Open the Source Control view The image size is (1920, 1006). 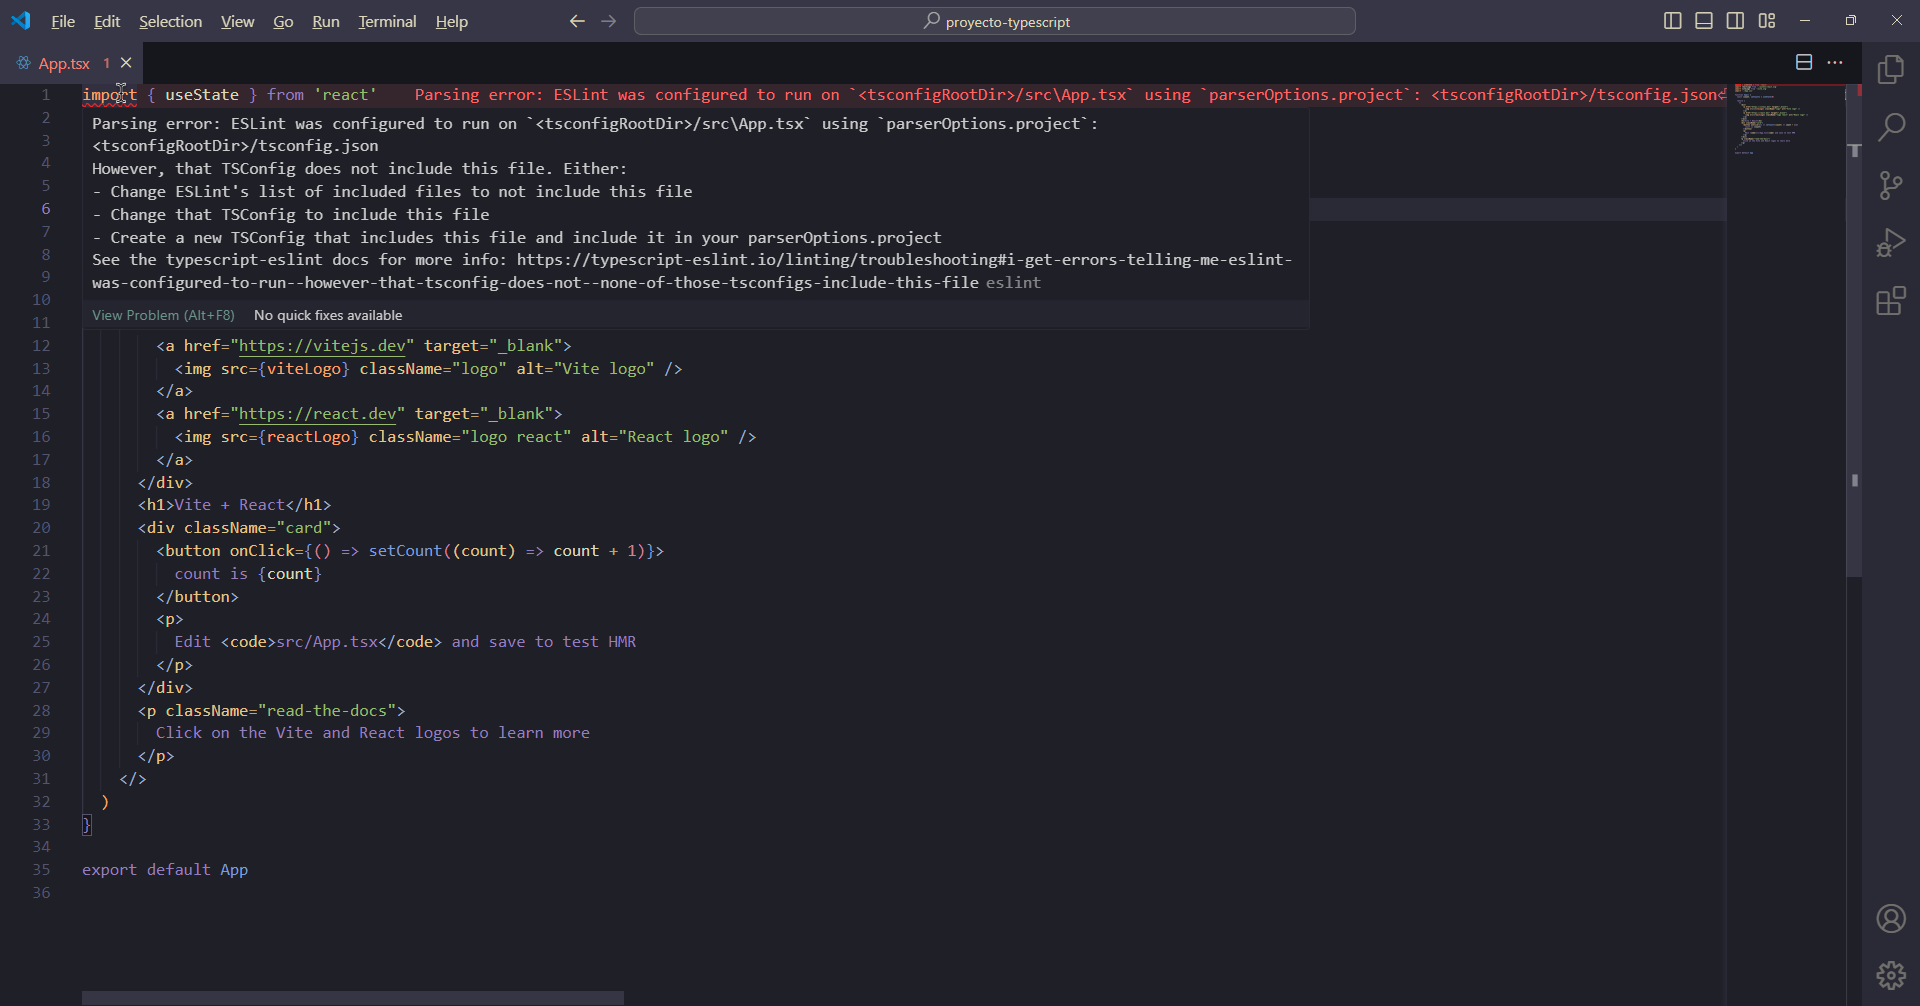pyautogui.click(x=1891, y=185)
